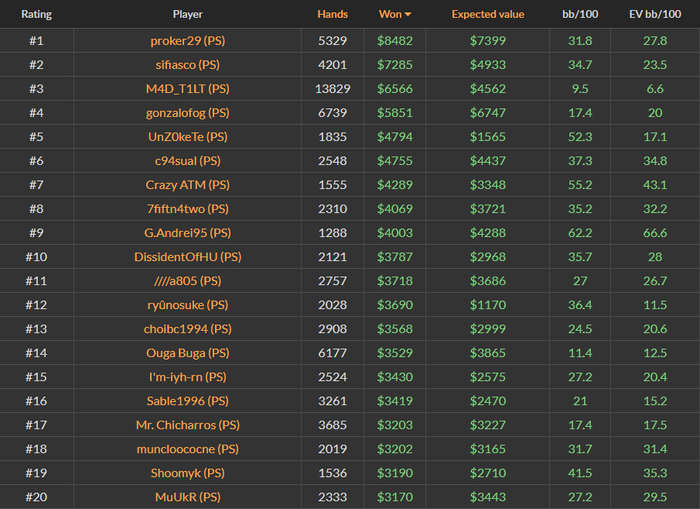Click the Rating column header
The height and width of the screenshot is (509, 700).
click(36, 15)
